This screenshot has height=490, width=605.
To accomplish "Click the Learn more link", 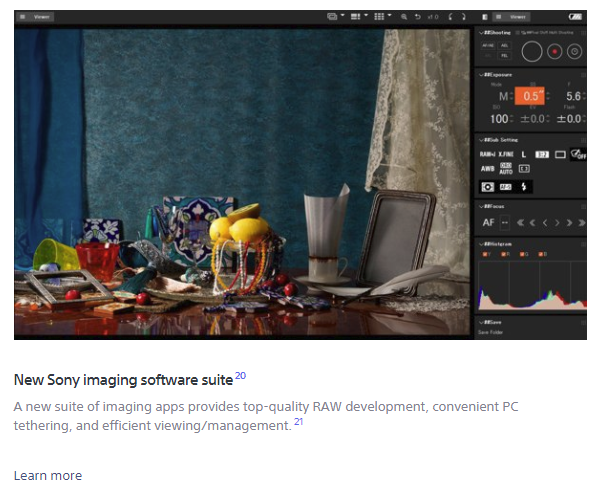I will (x=48, y=475).
